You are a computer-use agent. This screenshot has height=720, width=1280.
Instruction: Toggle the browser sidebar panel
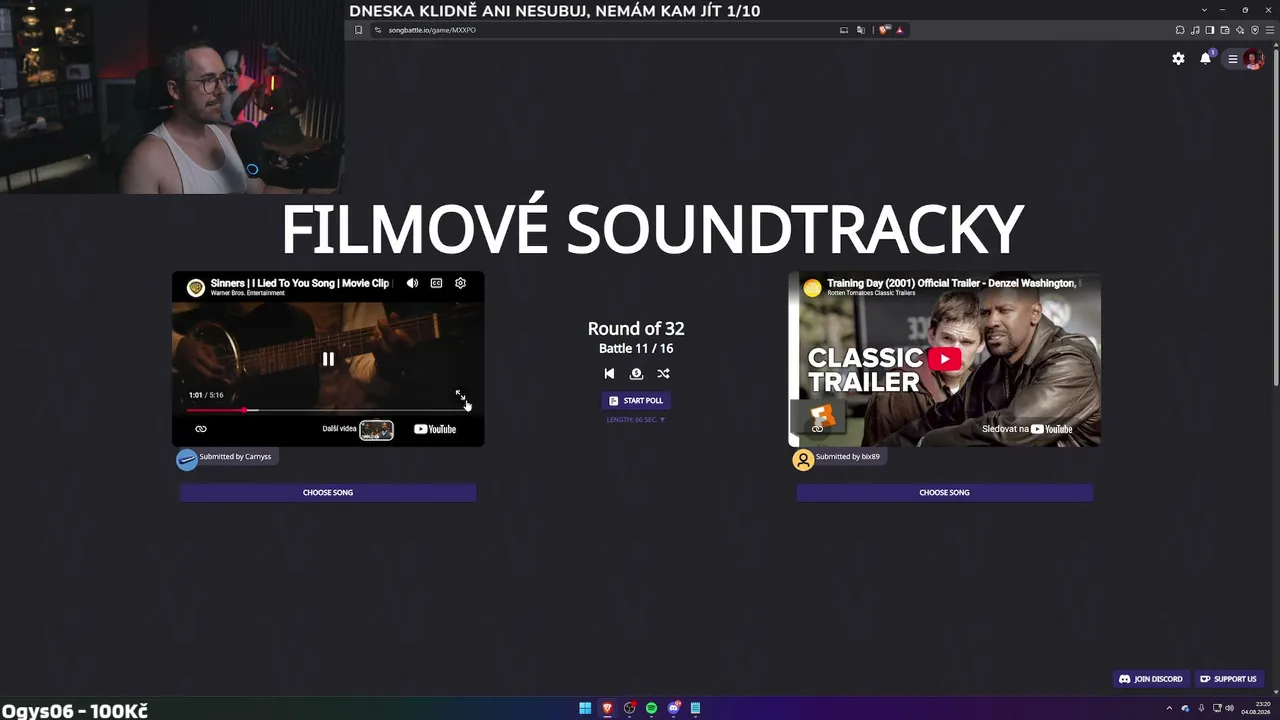click(x=1210, y=30)
